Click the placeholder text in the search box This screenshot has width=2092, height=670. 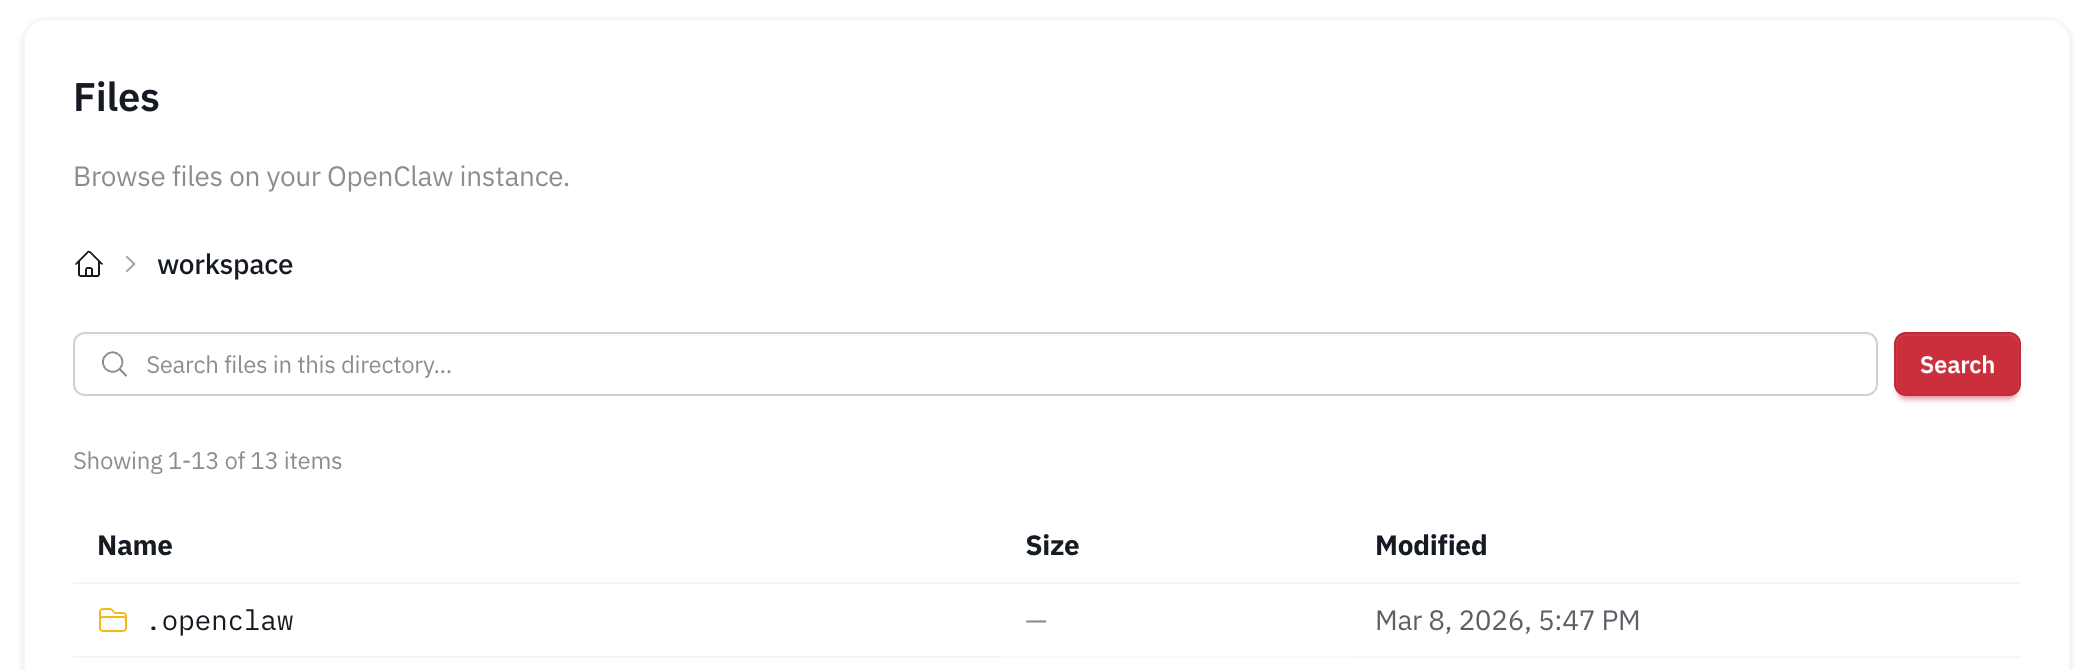click(299, 364)
